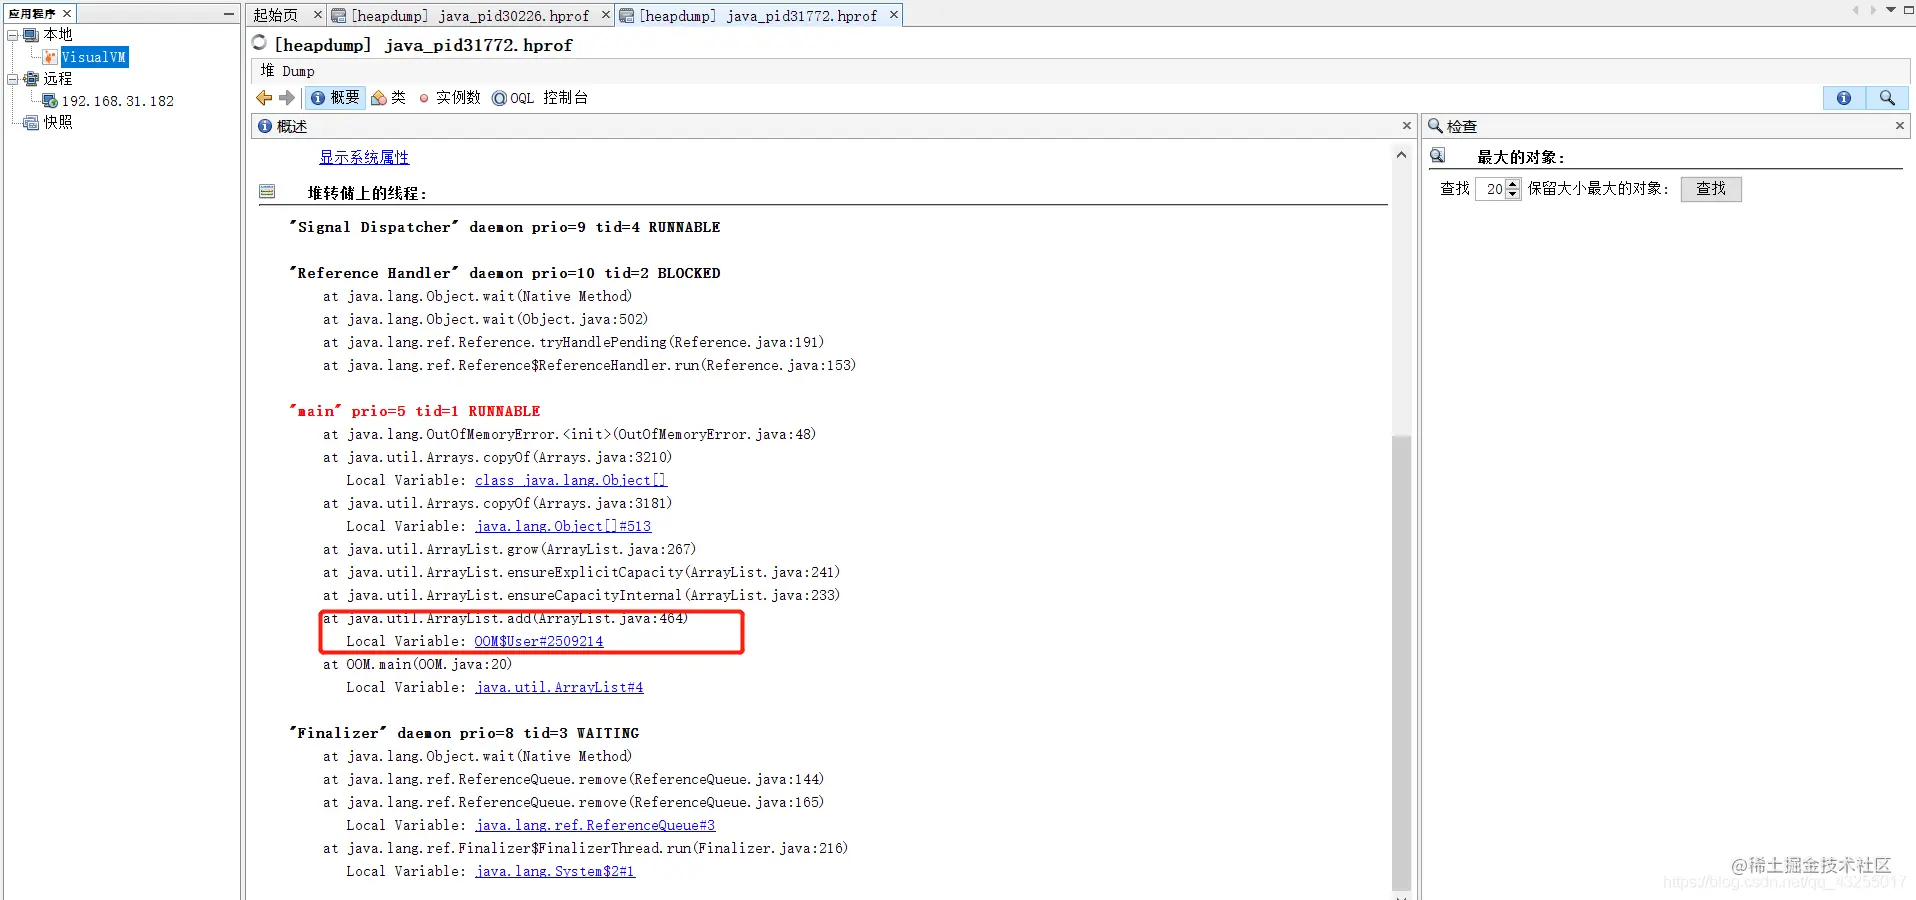Click the 查找 find button
This screenshot has width=1916, height=900.
click(x=1711, y=189)
